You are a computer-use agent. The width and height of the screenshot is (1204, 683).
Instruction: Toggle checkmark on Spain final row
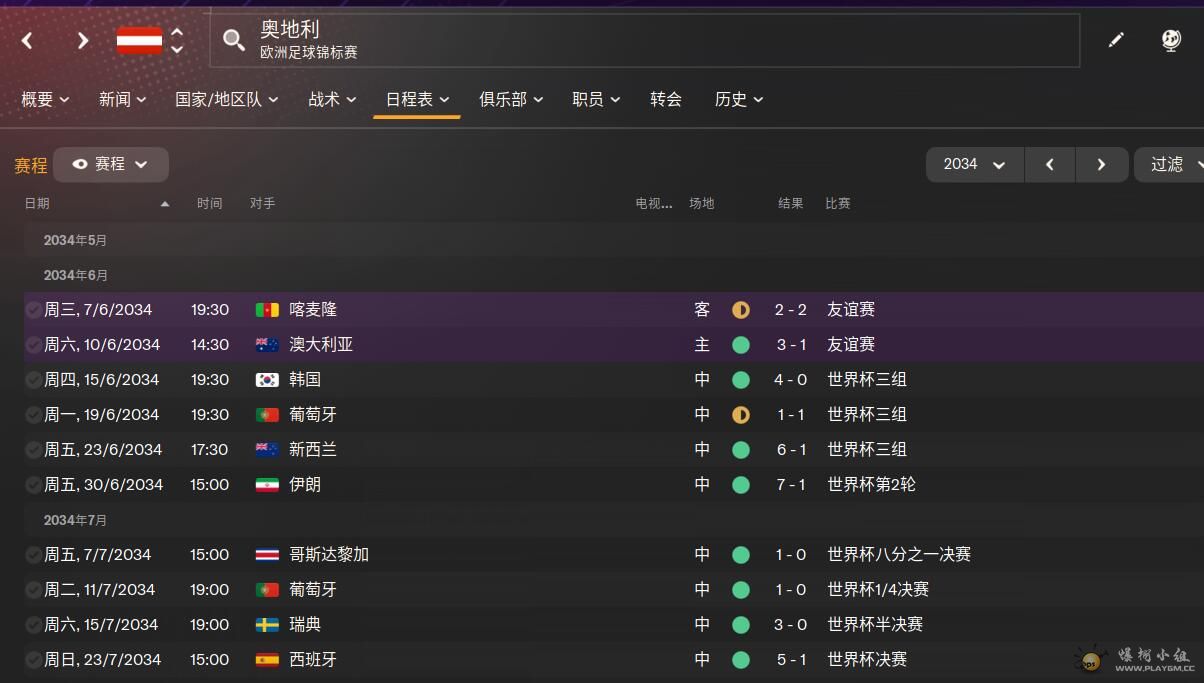click(x=34, y=660)
